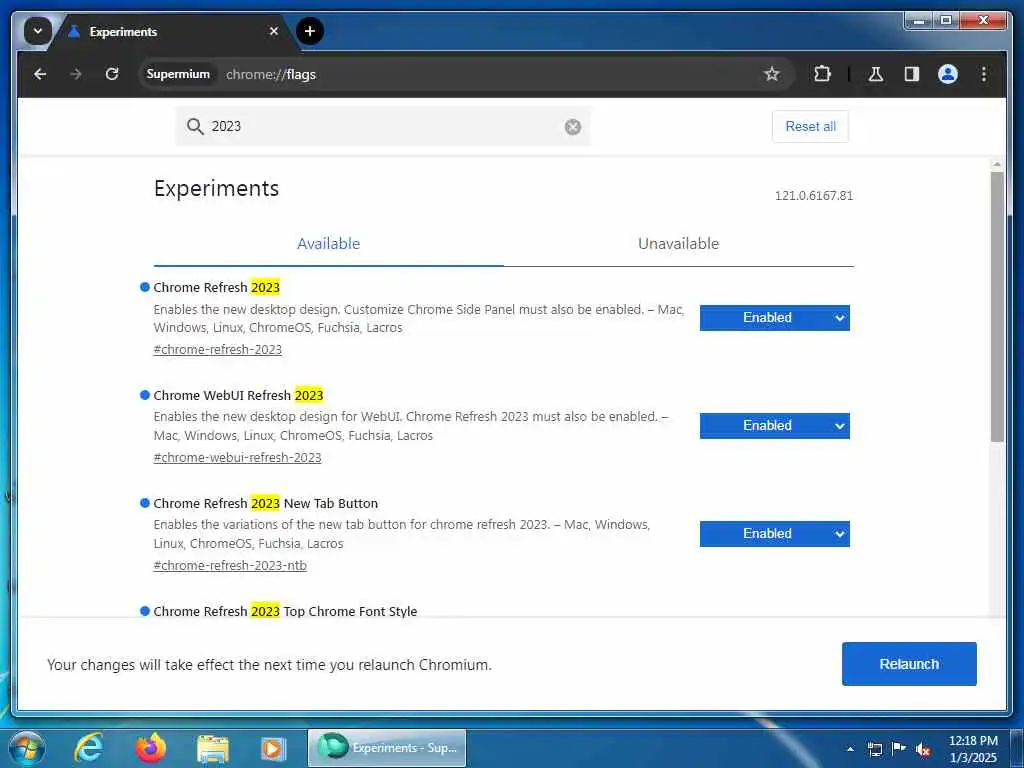Image resolution: width=1024 pixels, height=768 pixels.
Task: Select the Experiments browser tab
Action: coord(173,31)
